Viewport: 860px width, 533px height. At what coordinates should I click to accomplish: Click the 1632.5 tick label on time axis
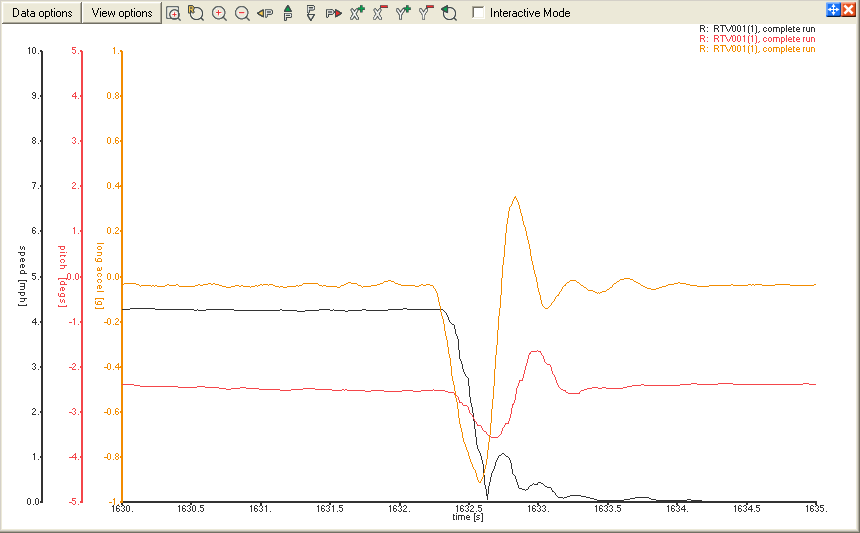click(469, 508)
